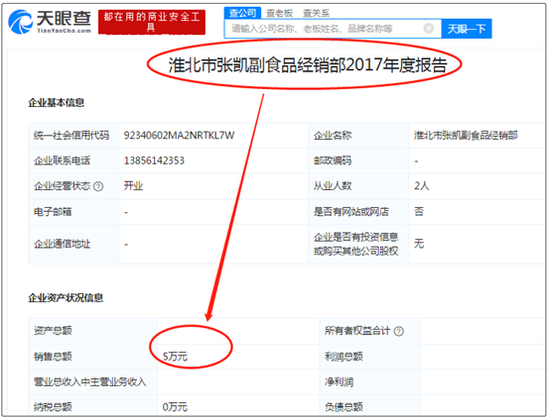Switch to the 查关系 tab
The image size is (550, 418).
316,13
